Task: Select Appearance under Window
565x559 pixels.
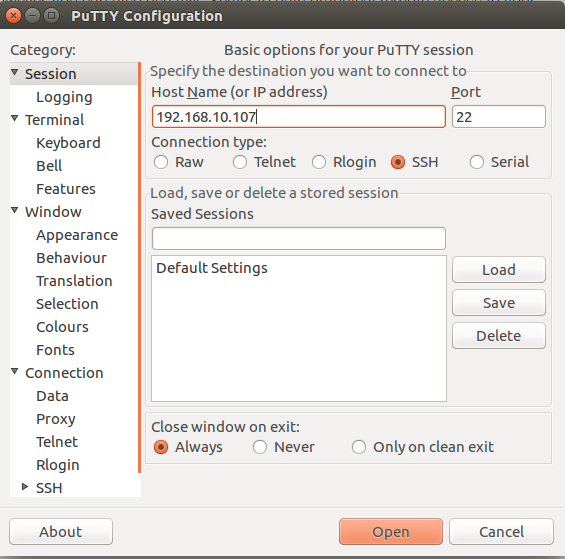Action: (x=77, y=235)
